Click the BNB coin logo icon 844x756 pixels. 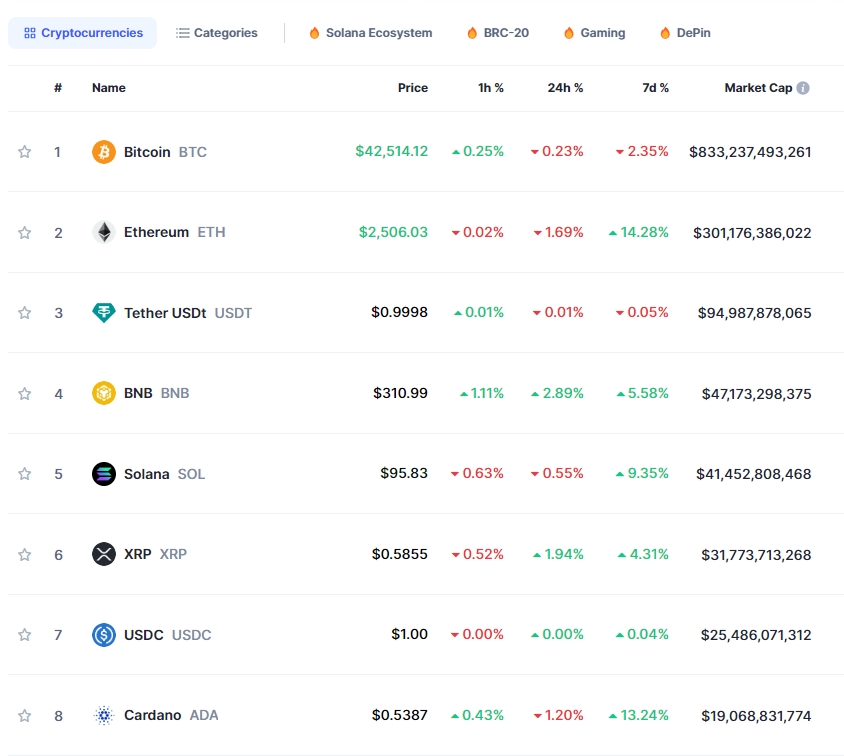pyautogui.click(x=104, y=393)
